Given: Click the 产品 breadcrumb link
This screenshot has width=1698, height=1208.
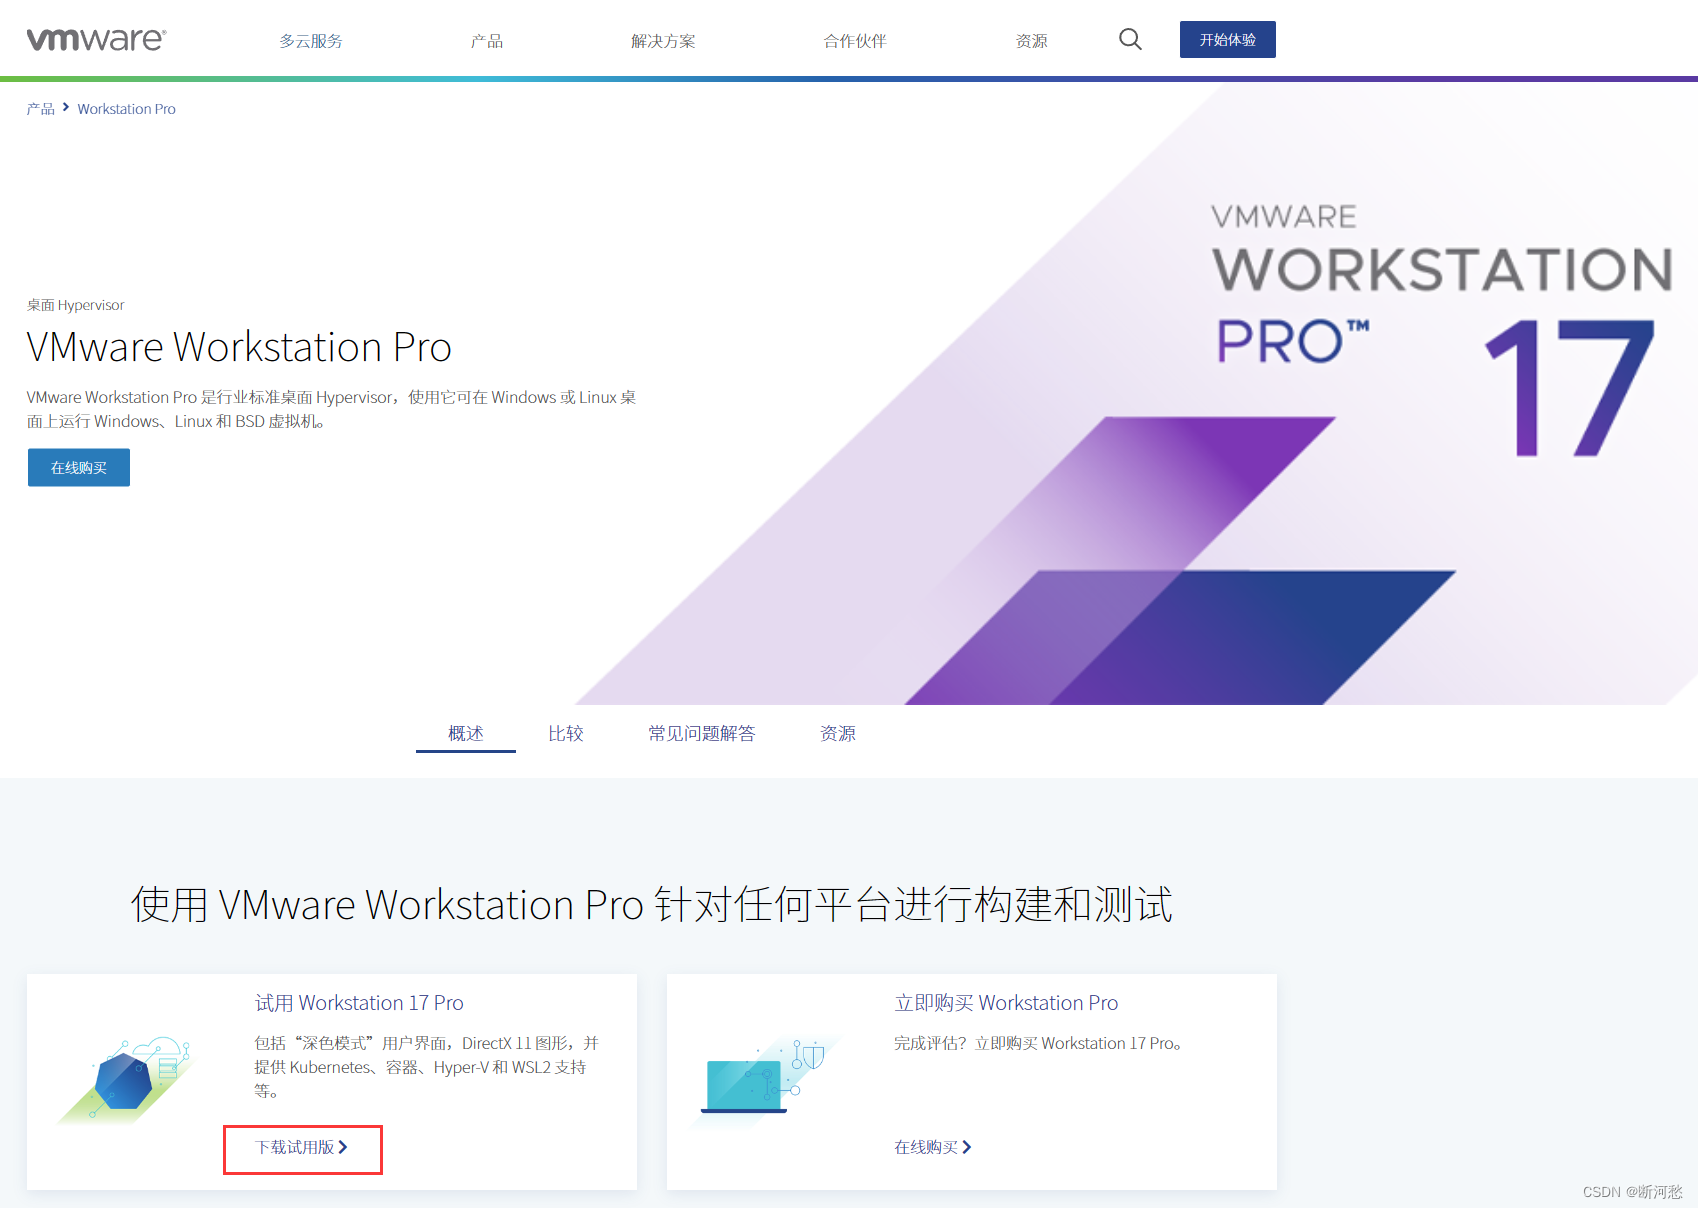Looking at the screenshot, I should (x=39, y=108).
